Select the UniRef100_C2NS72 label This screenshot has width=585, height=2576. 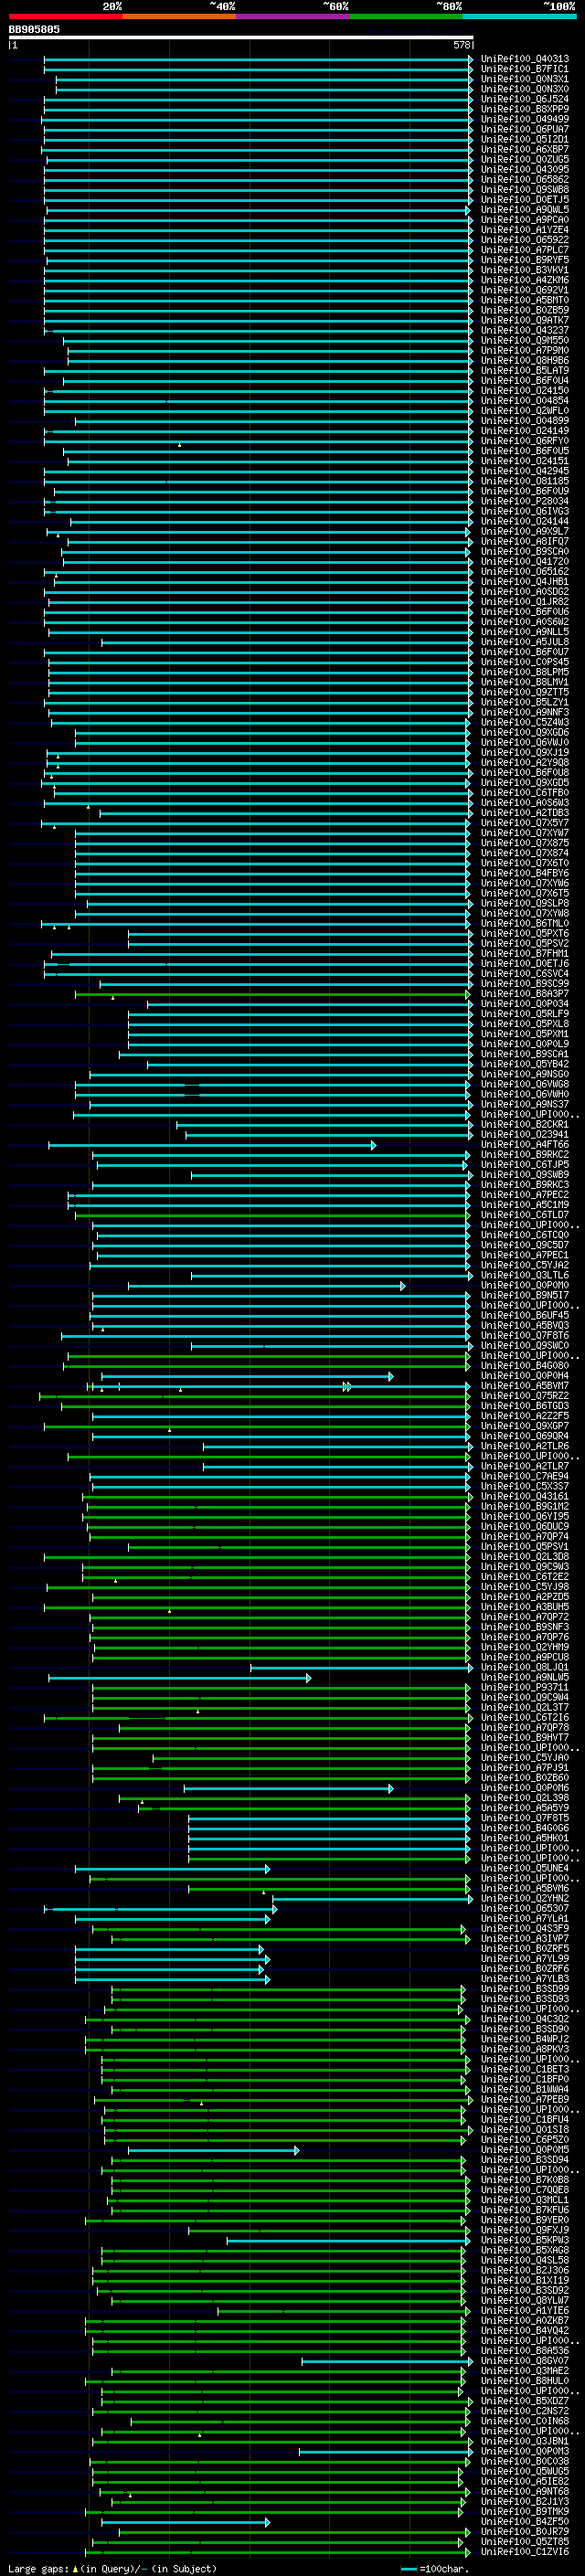click(525, 2411)
